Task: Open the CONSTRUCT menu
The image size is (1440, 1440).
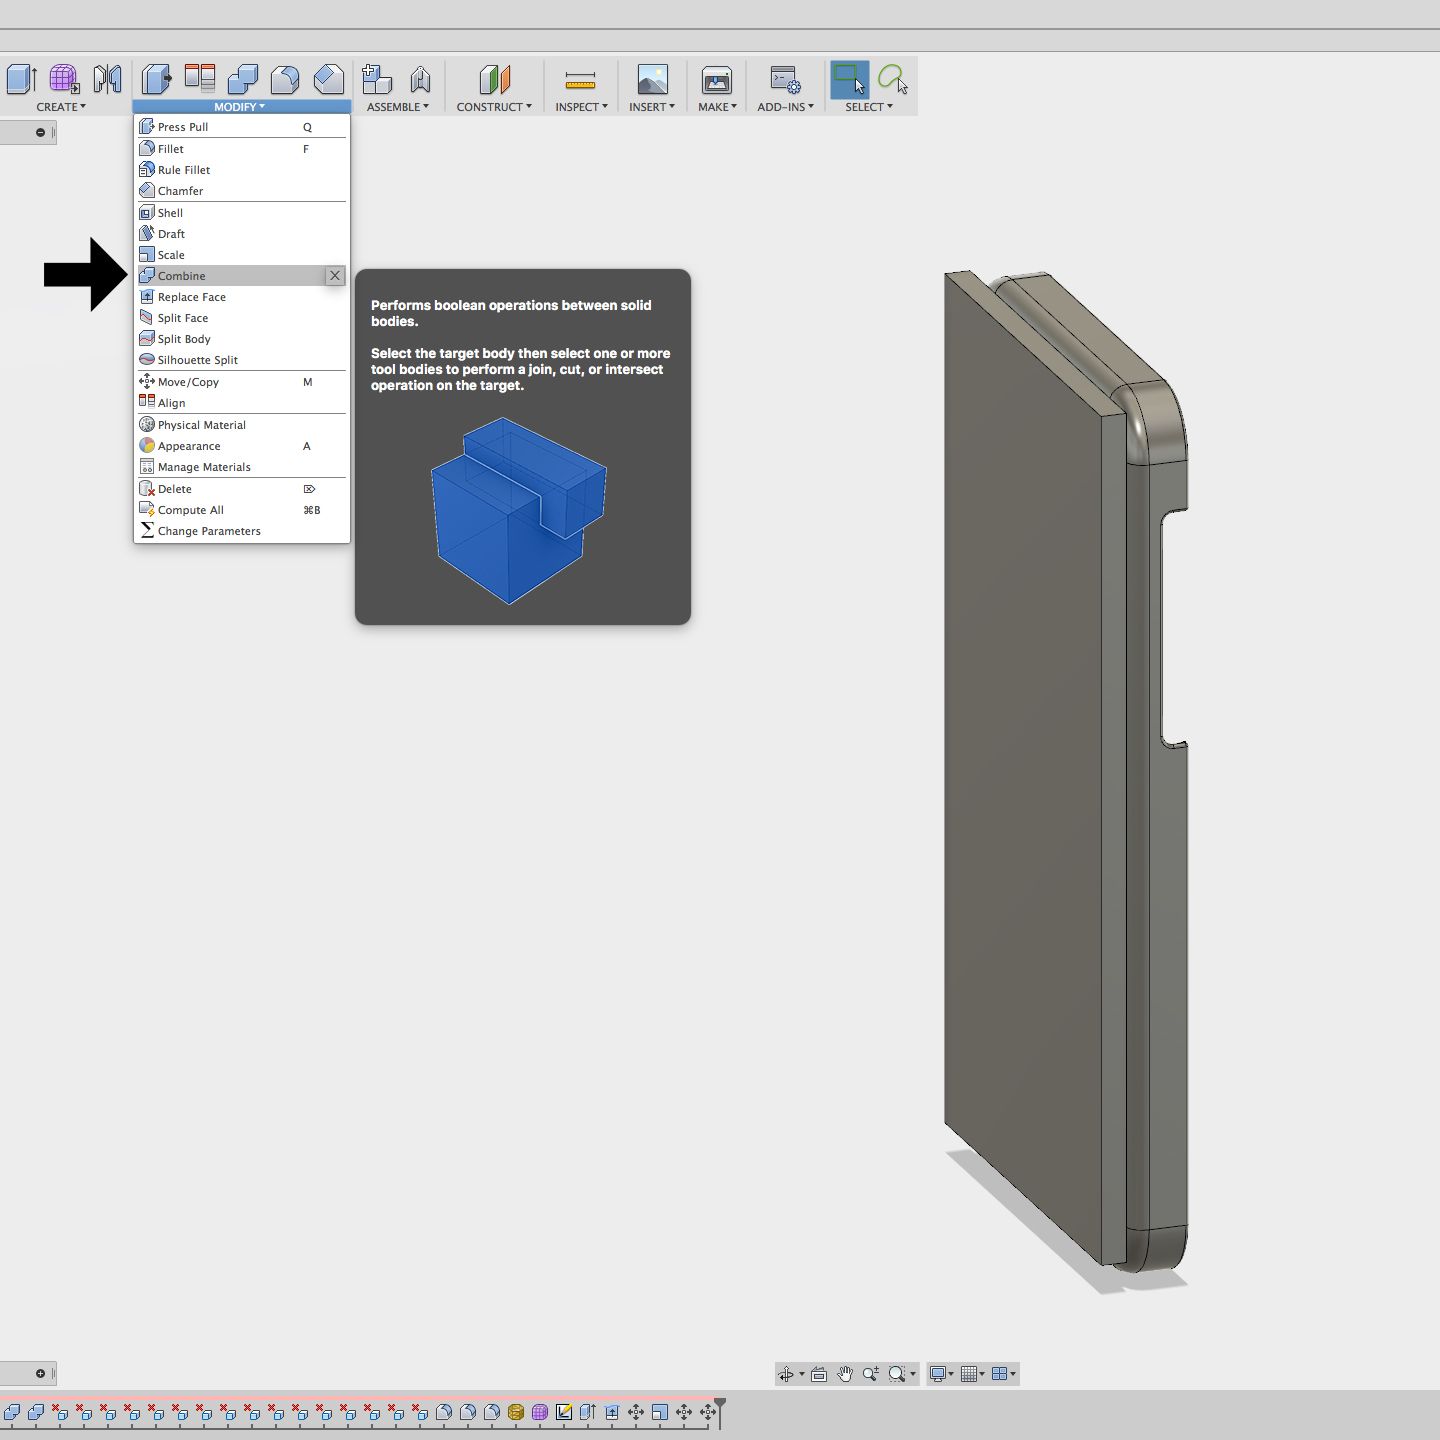Action: point(493,107)
